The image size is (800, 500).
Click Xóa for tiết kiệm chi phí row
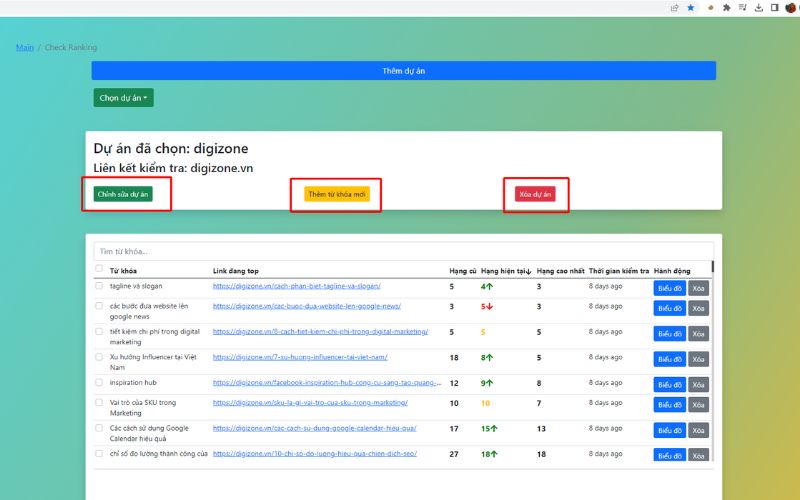pyautogui.click(x=698, y=334)
